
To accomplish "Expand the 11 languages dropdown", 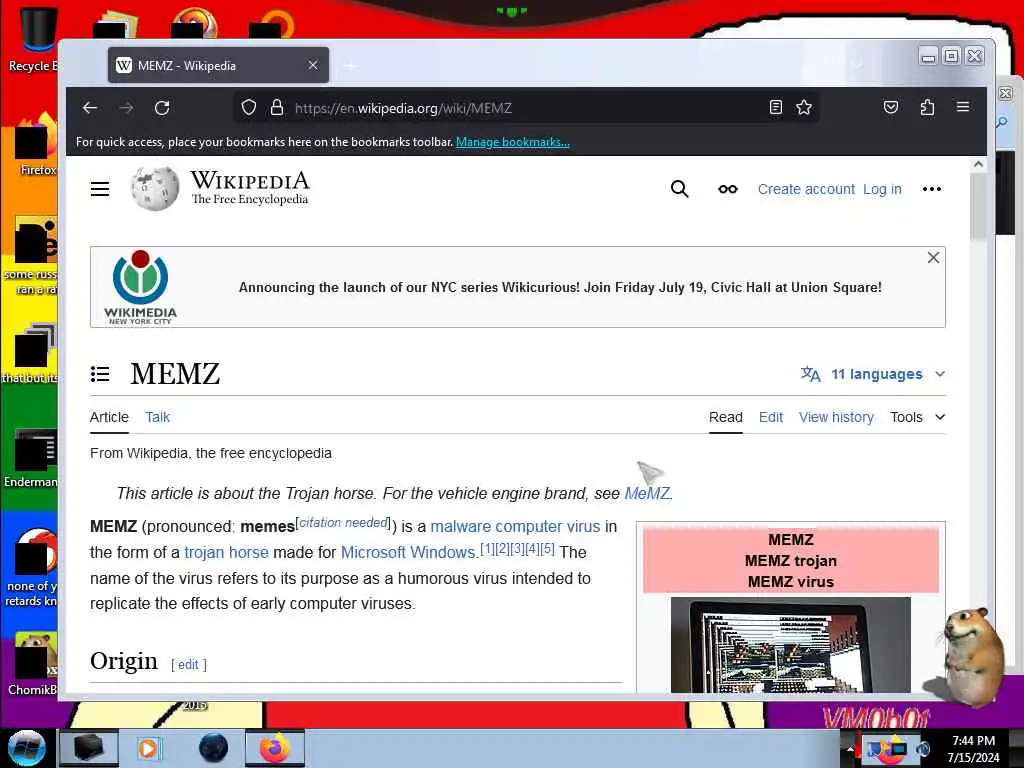I will [x=874, y=374].
